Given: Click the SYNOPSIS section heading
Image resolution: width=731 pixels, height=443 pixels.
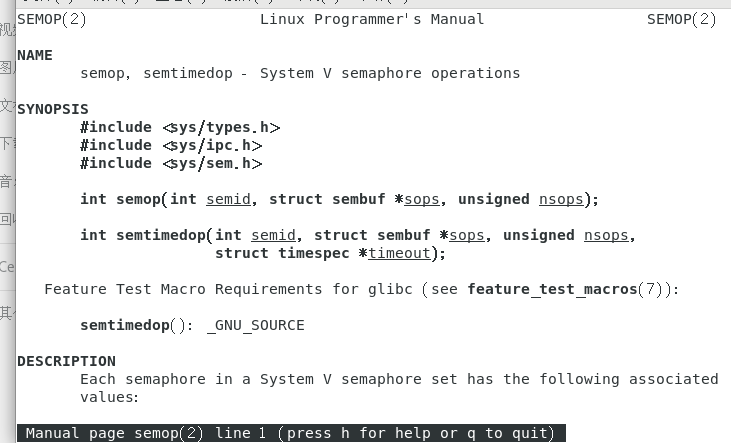Looking at the screenshot, I should click(x=53, y=110).
